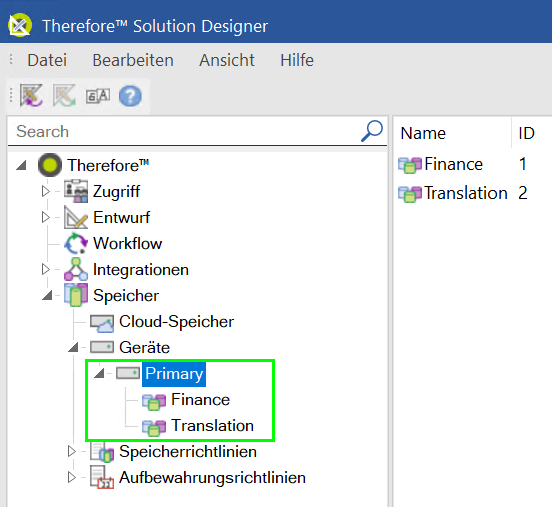Viewport: 552px width, 507px height.
Task: Expand the Entwurf tree node
Action: (x=45, y=217)
